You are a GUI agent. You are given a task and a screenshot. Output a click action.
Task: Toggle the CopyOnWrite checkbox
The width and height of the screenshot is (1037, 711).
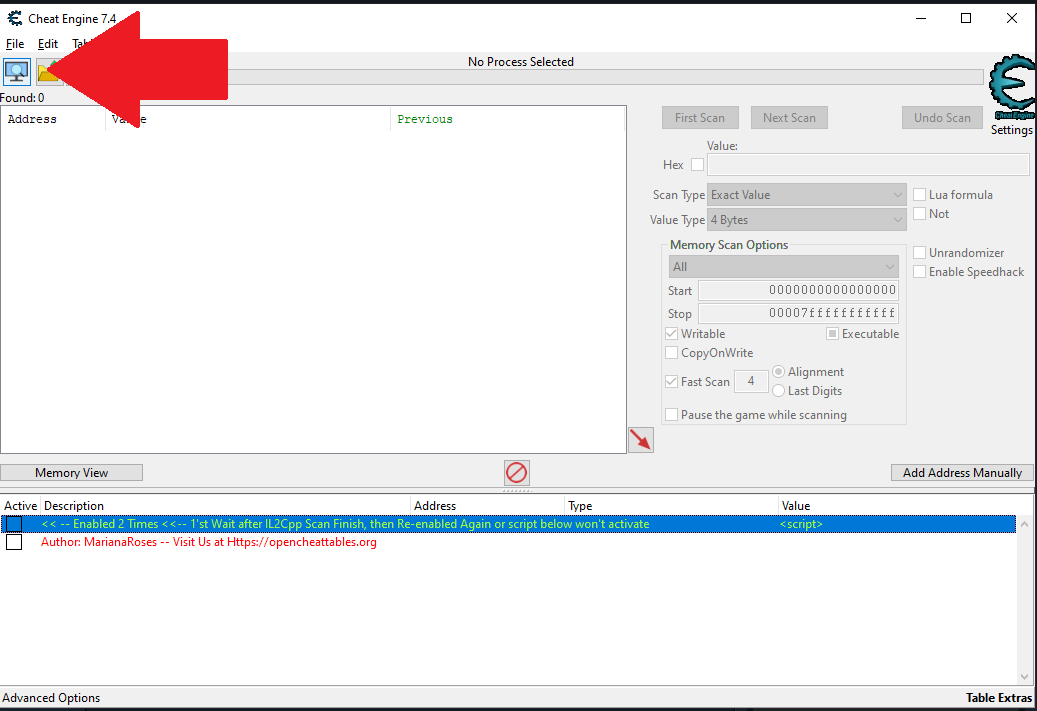671,353
